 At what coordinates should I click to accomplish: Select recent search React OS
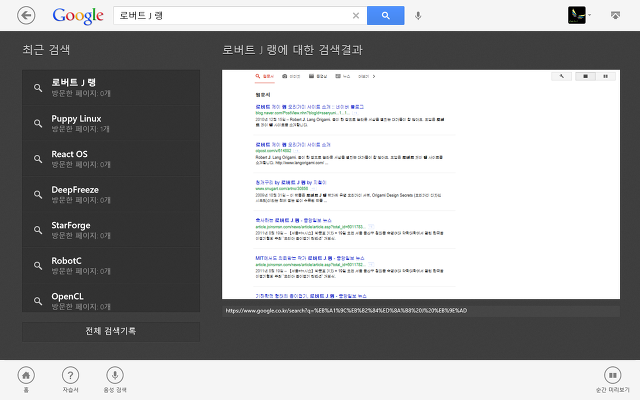(111, 159)
